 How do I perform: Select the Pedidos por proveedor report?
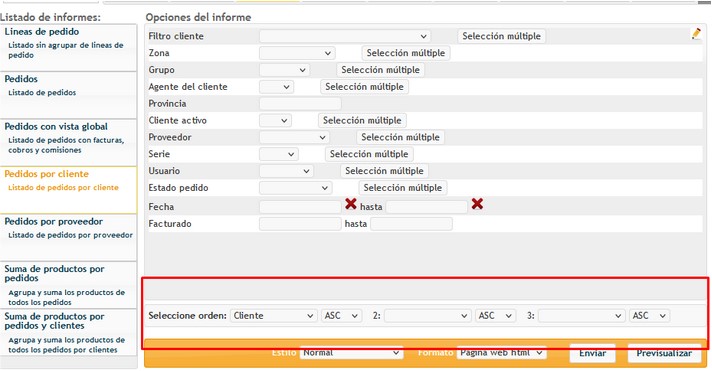tap(68, 237)
